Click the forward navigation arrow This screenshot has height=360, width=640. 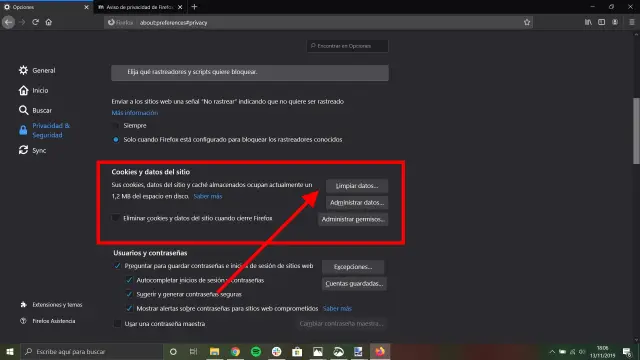(22, 22)
